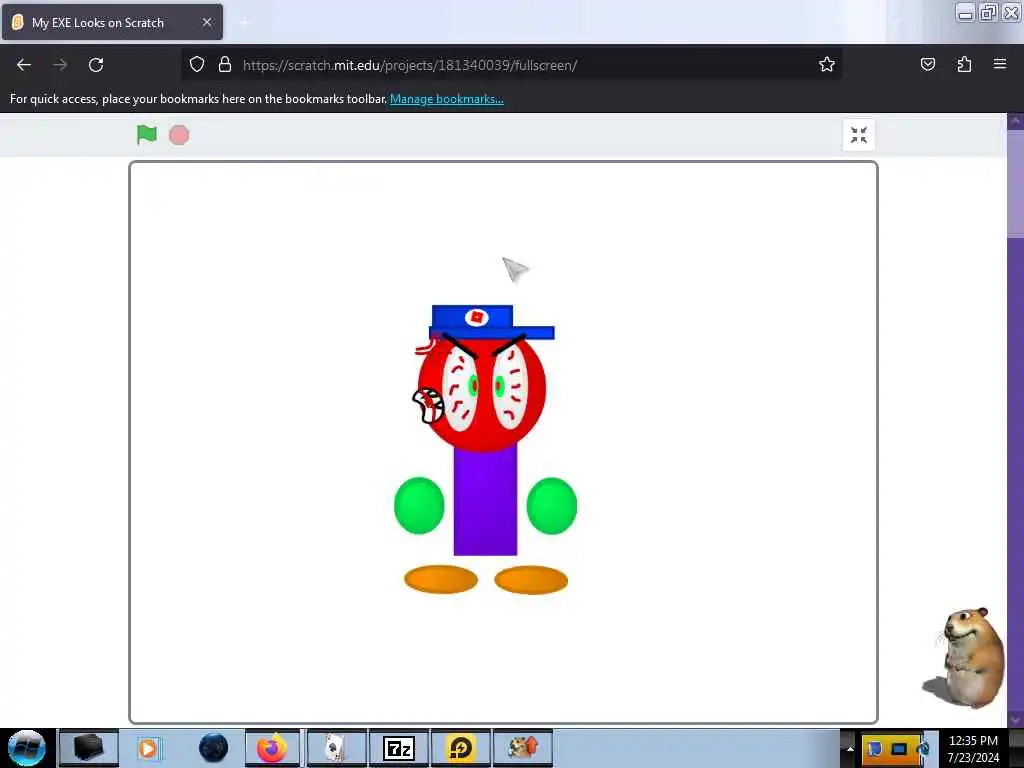Select the My EXE Looks on Scratch tab
The image size is (1024, 768).
[x=112, y=22]
